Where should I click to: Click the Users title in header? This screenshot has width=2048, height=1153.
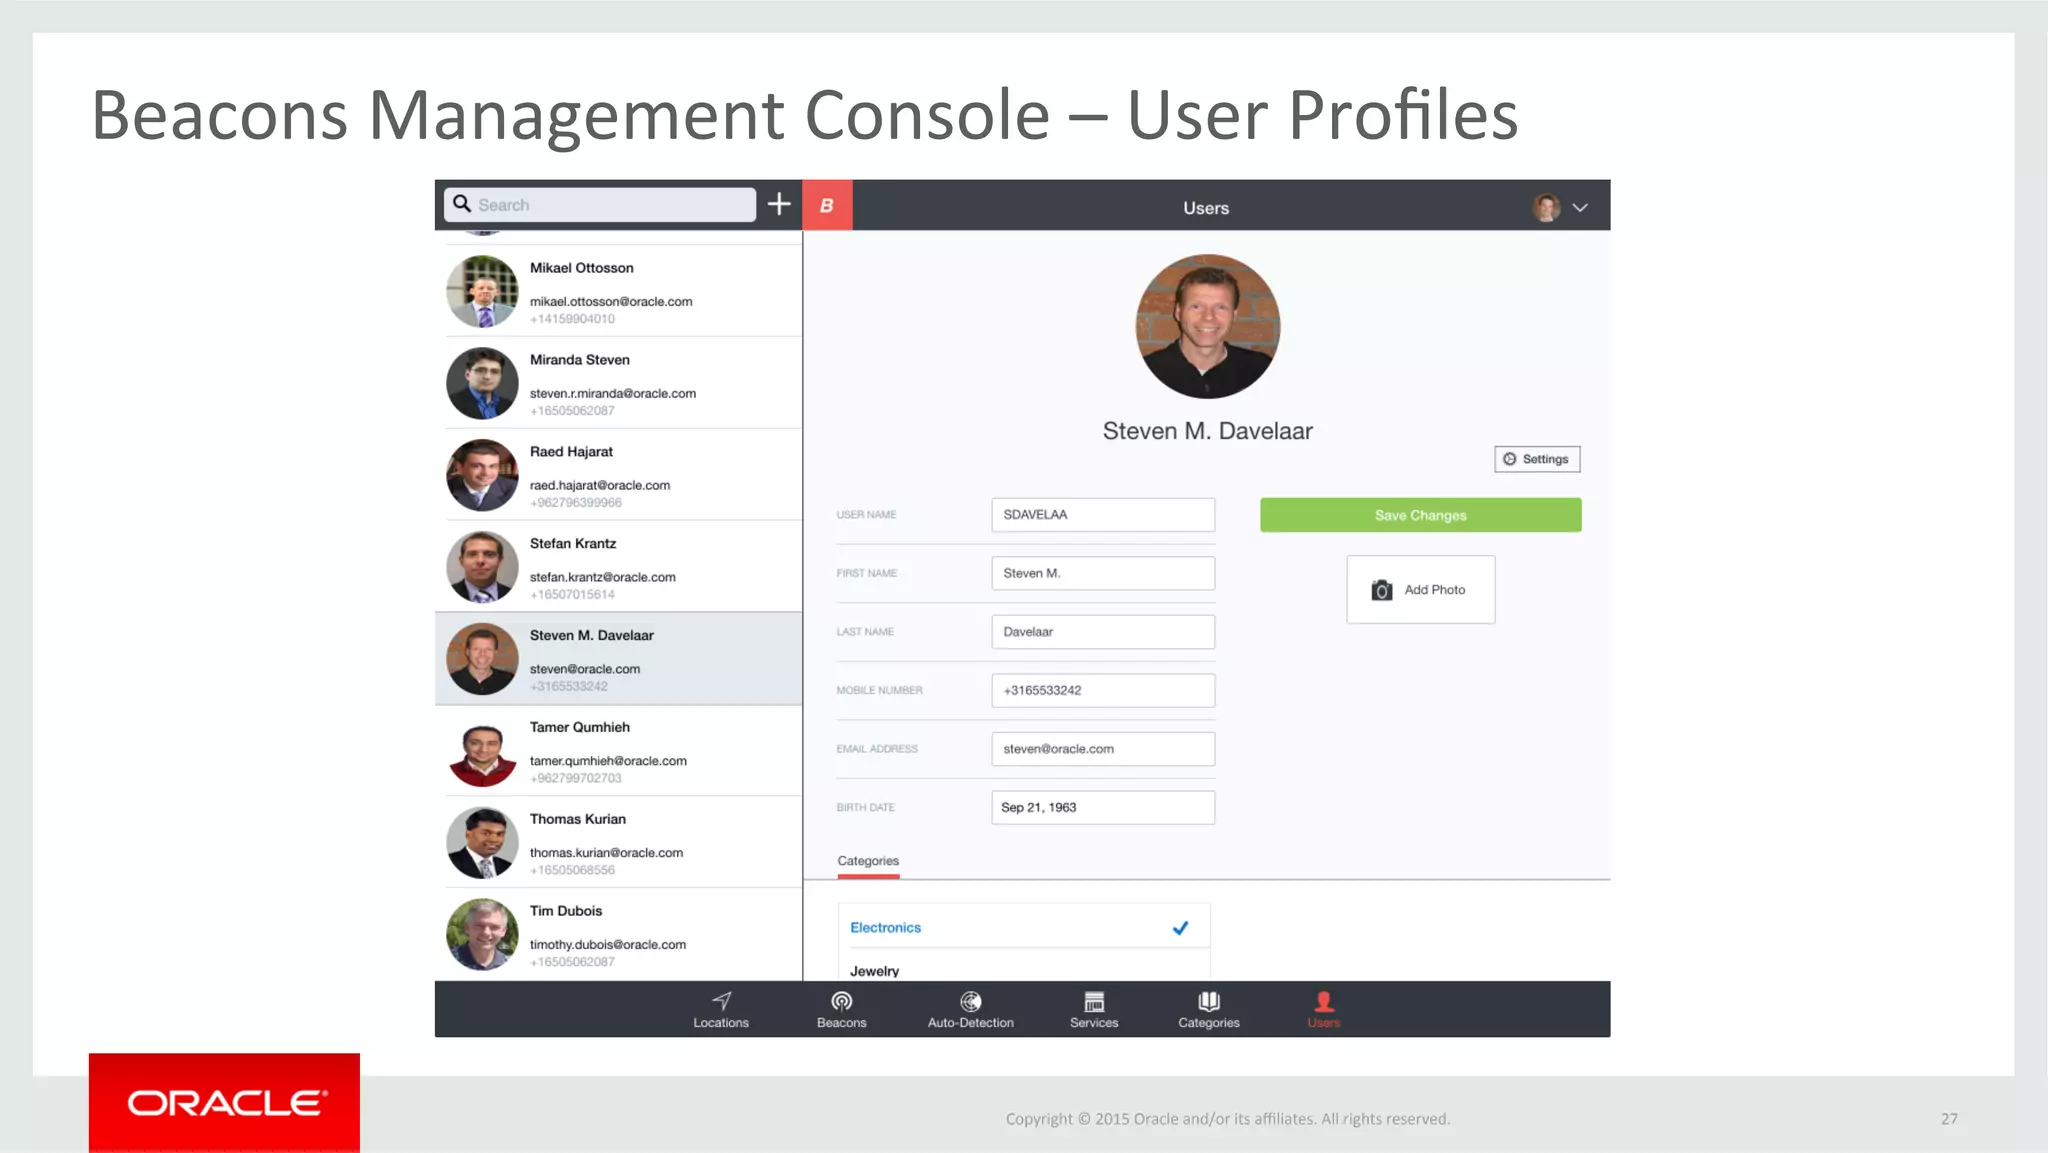(x=1206, y=208)
